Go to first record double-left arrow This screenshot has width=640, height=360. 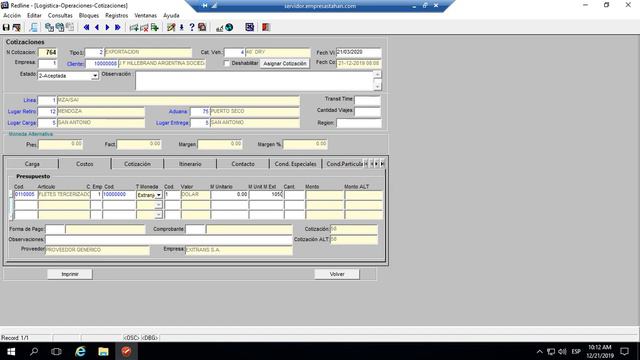tap(87, 27)
